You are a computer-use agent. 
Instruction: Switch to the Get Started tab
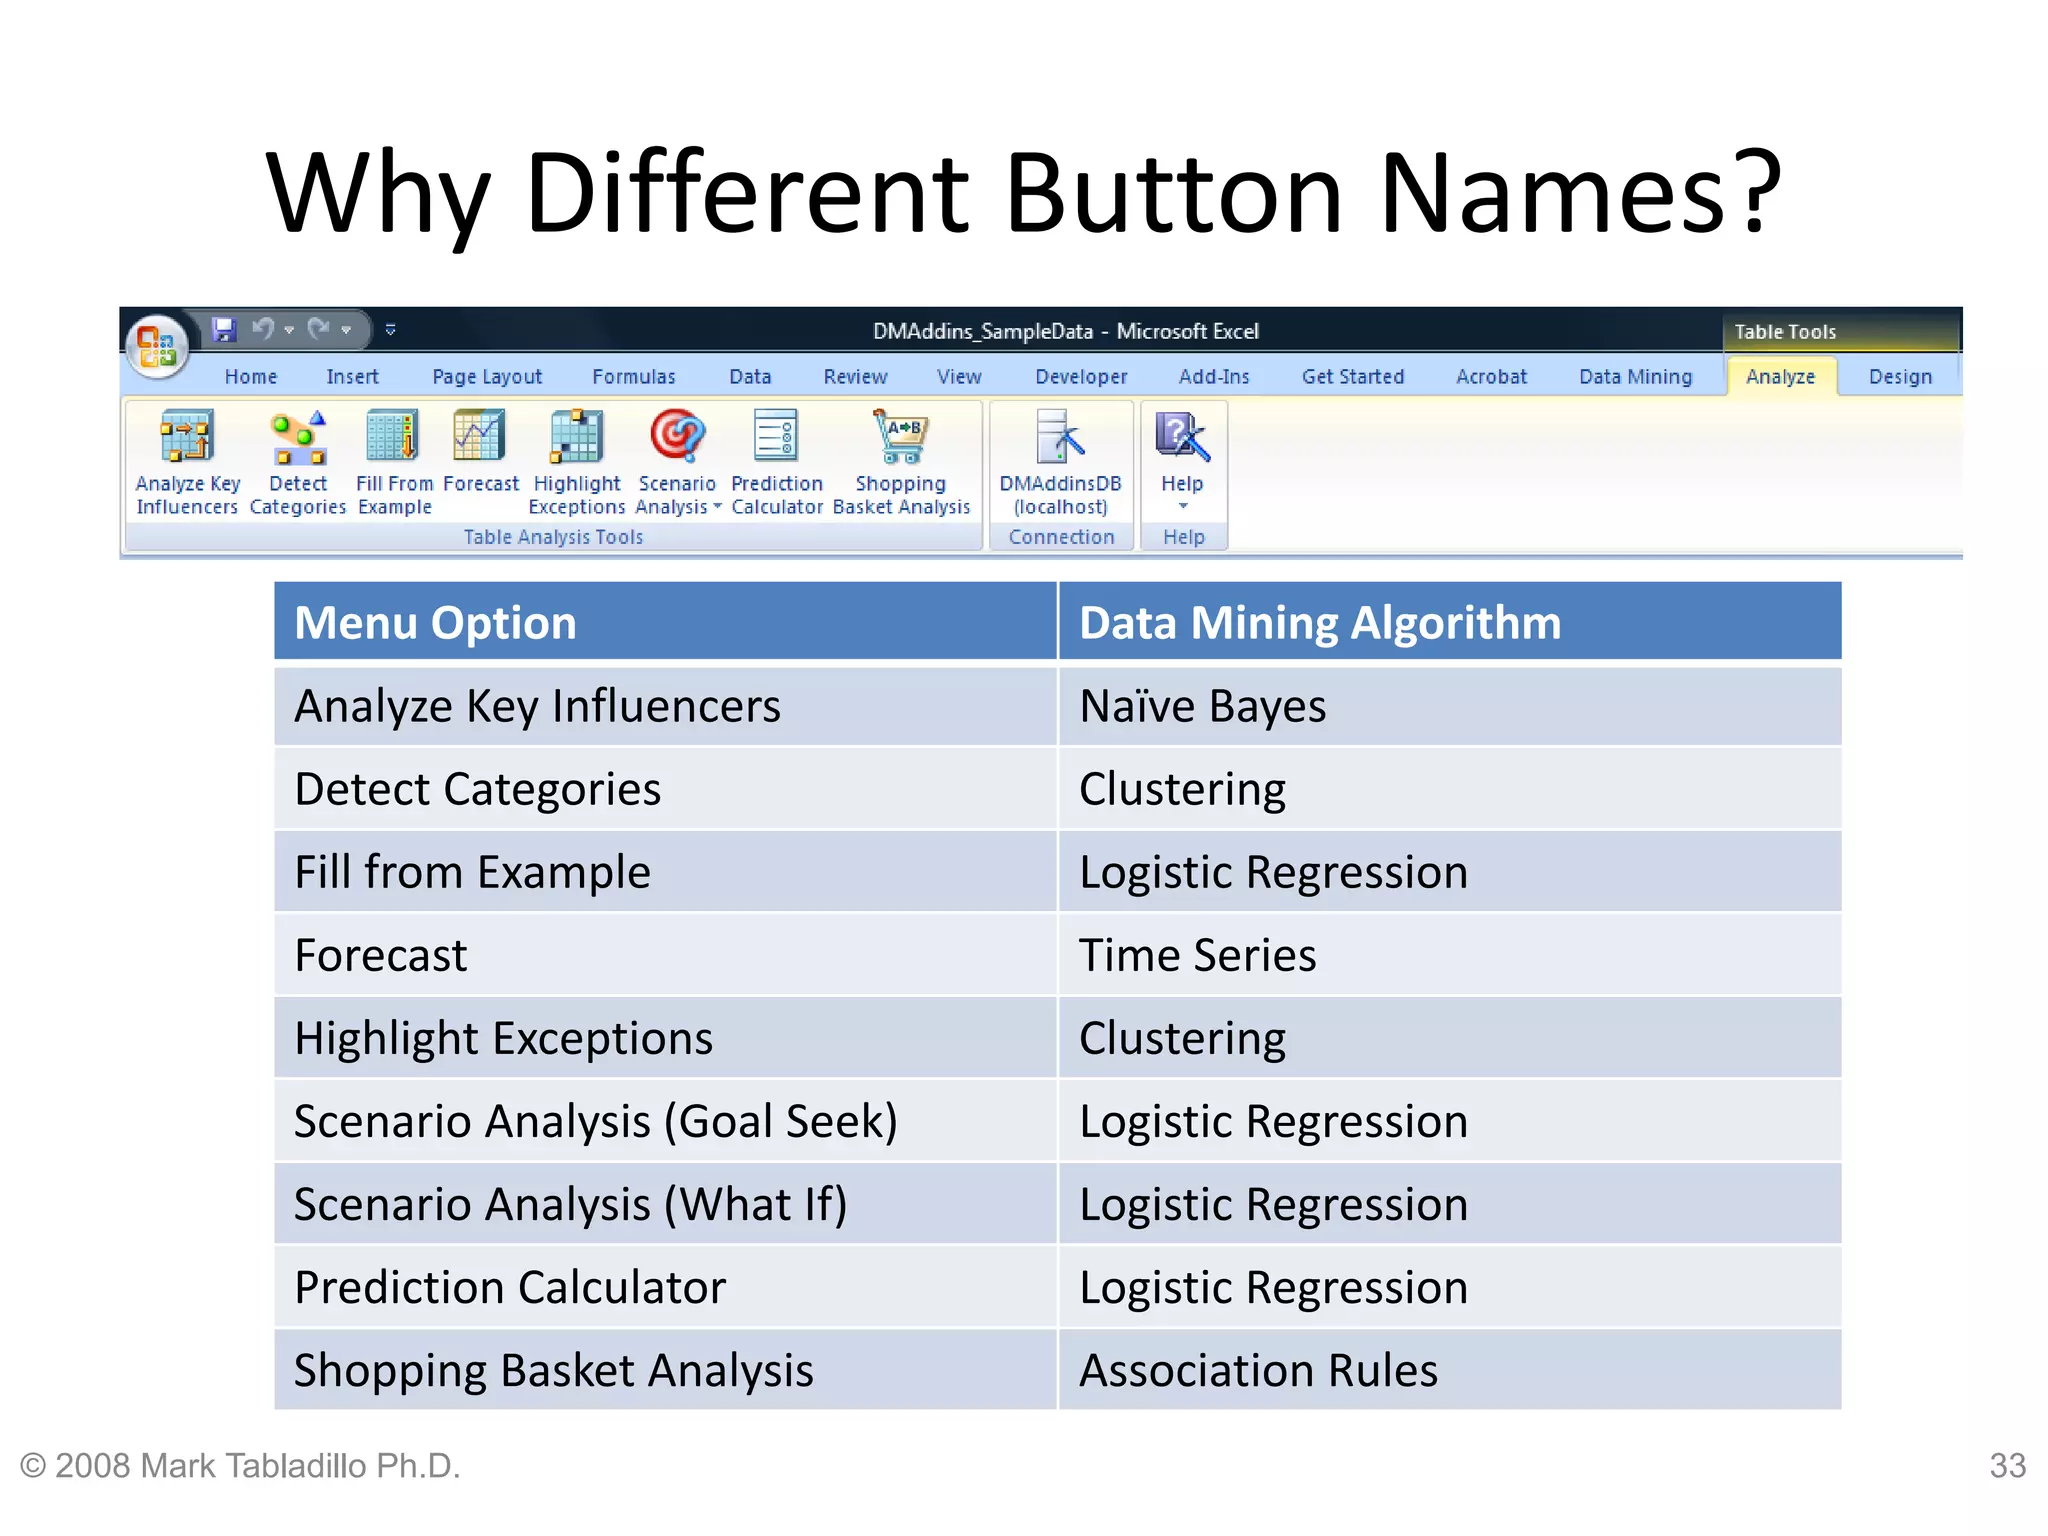pos(1353,377)
